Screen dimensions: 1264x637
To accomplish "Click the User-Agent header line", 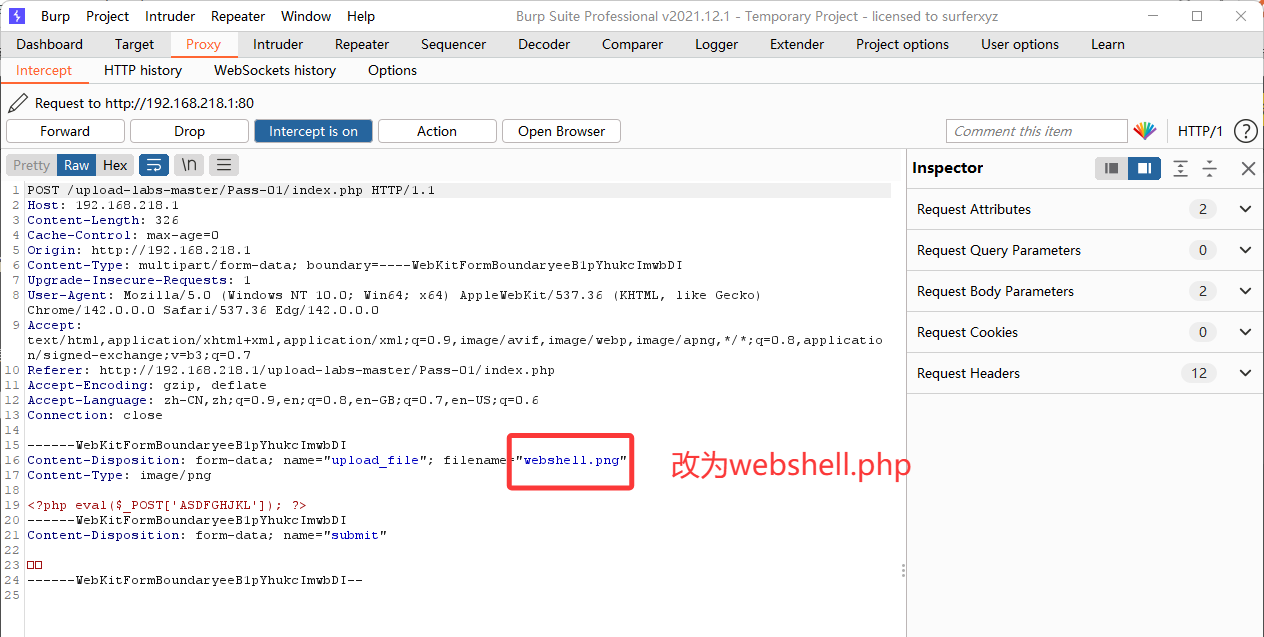I will (394, 302).
